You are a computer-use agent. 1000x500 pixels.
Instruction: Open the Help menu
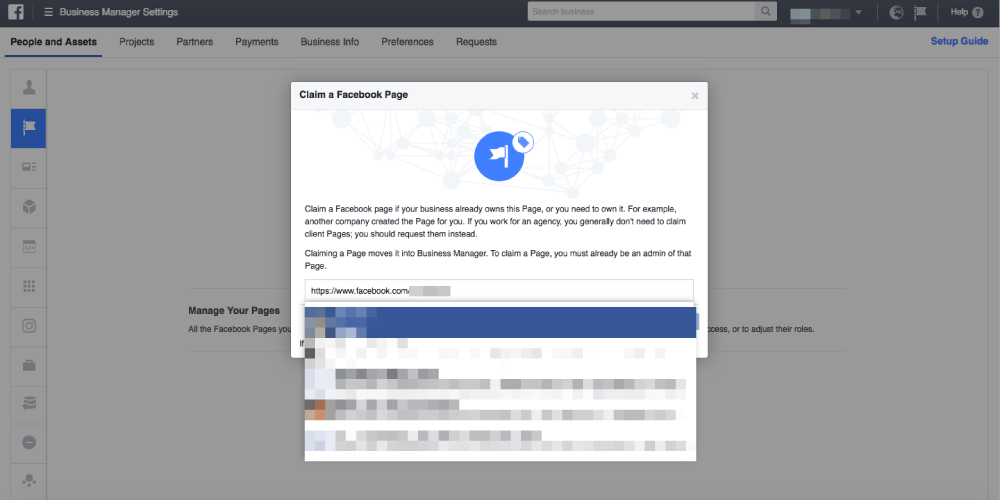click(x=967, y=12)
